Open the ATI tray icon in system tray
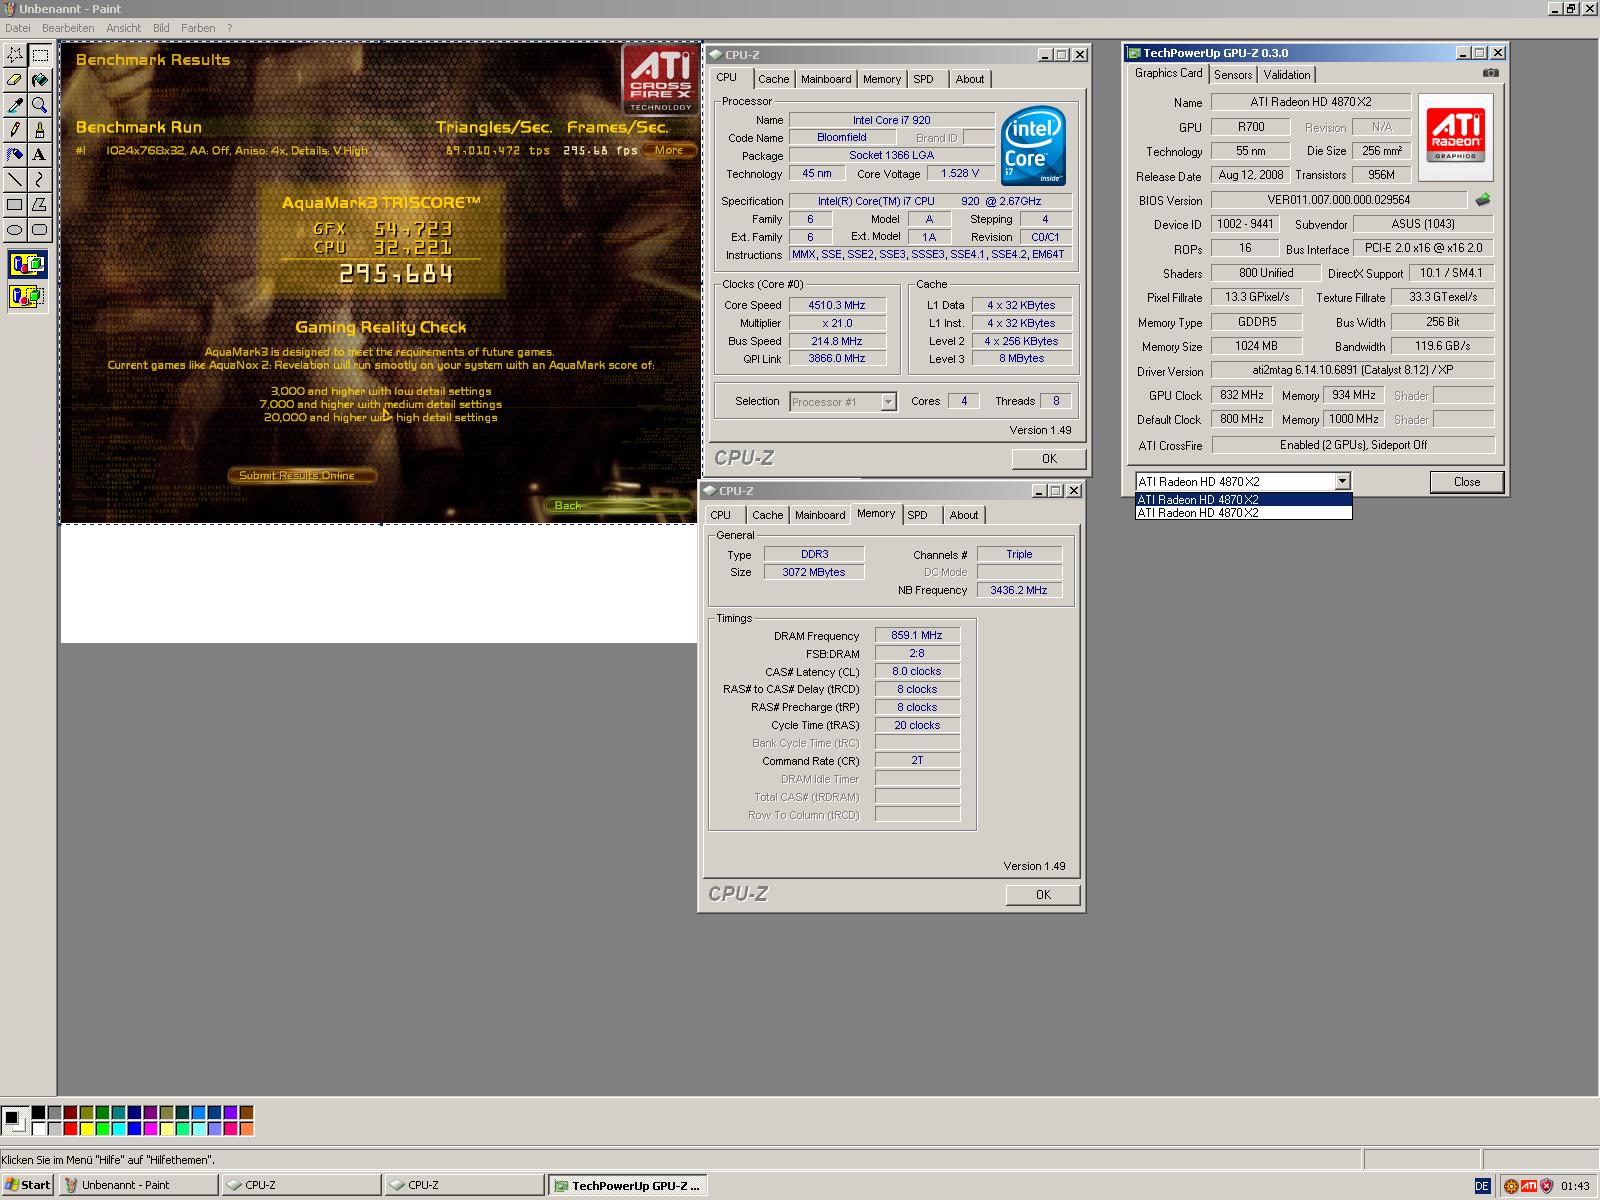Image resolution: width=1600 pixels, height=1200 pixels. pos(1529,1186)
